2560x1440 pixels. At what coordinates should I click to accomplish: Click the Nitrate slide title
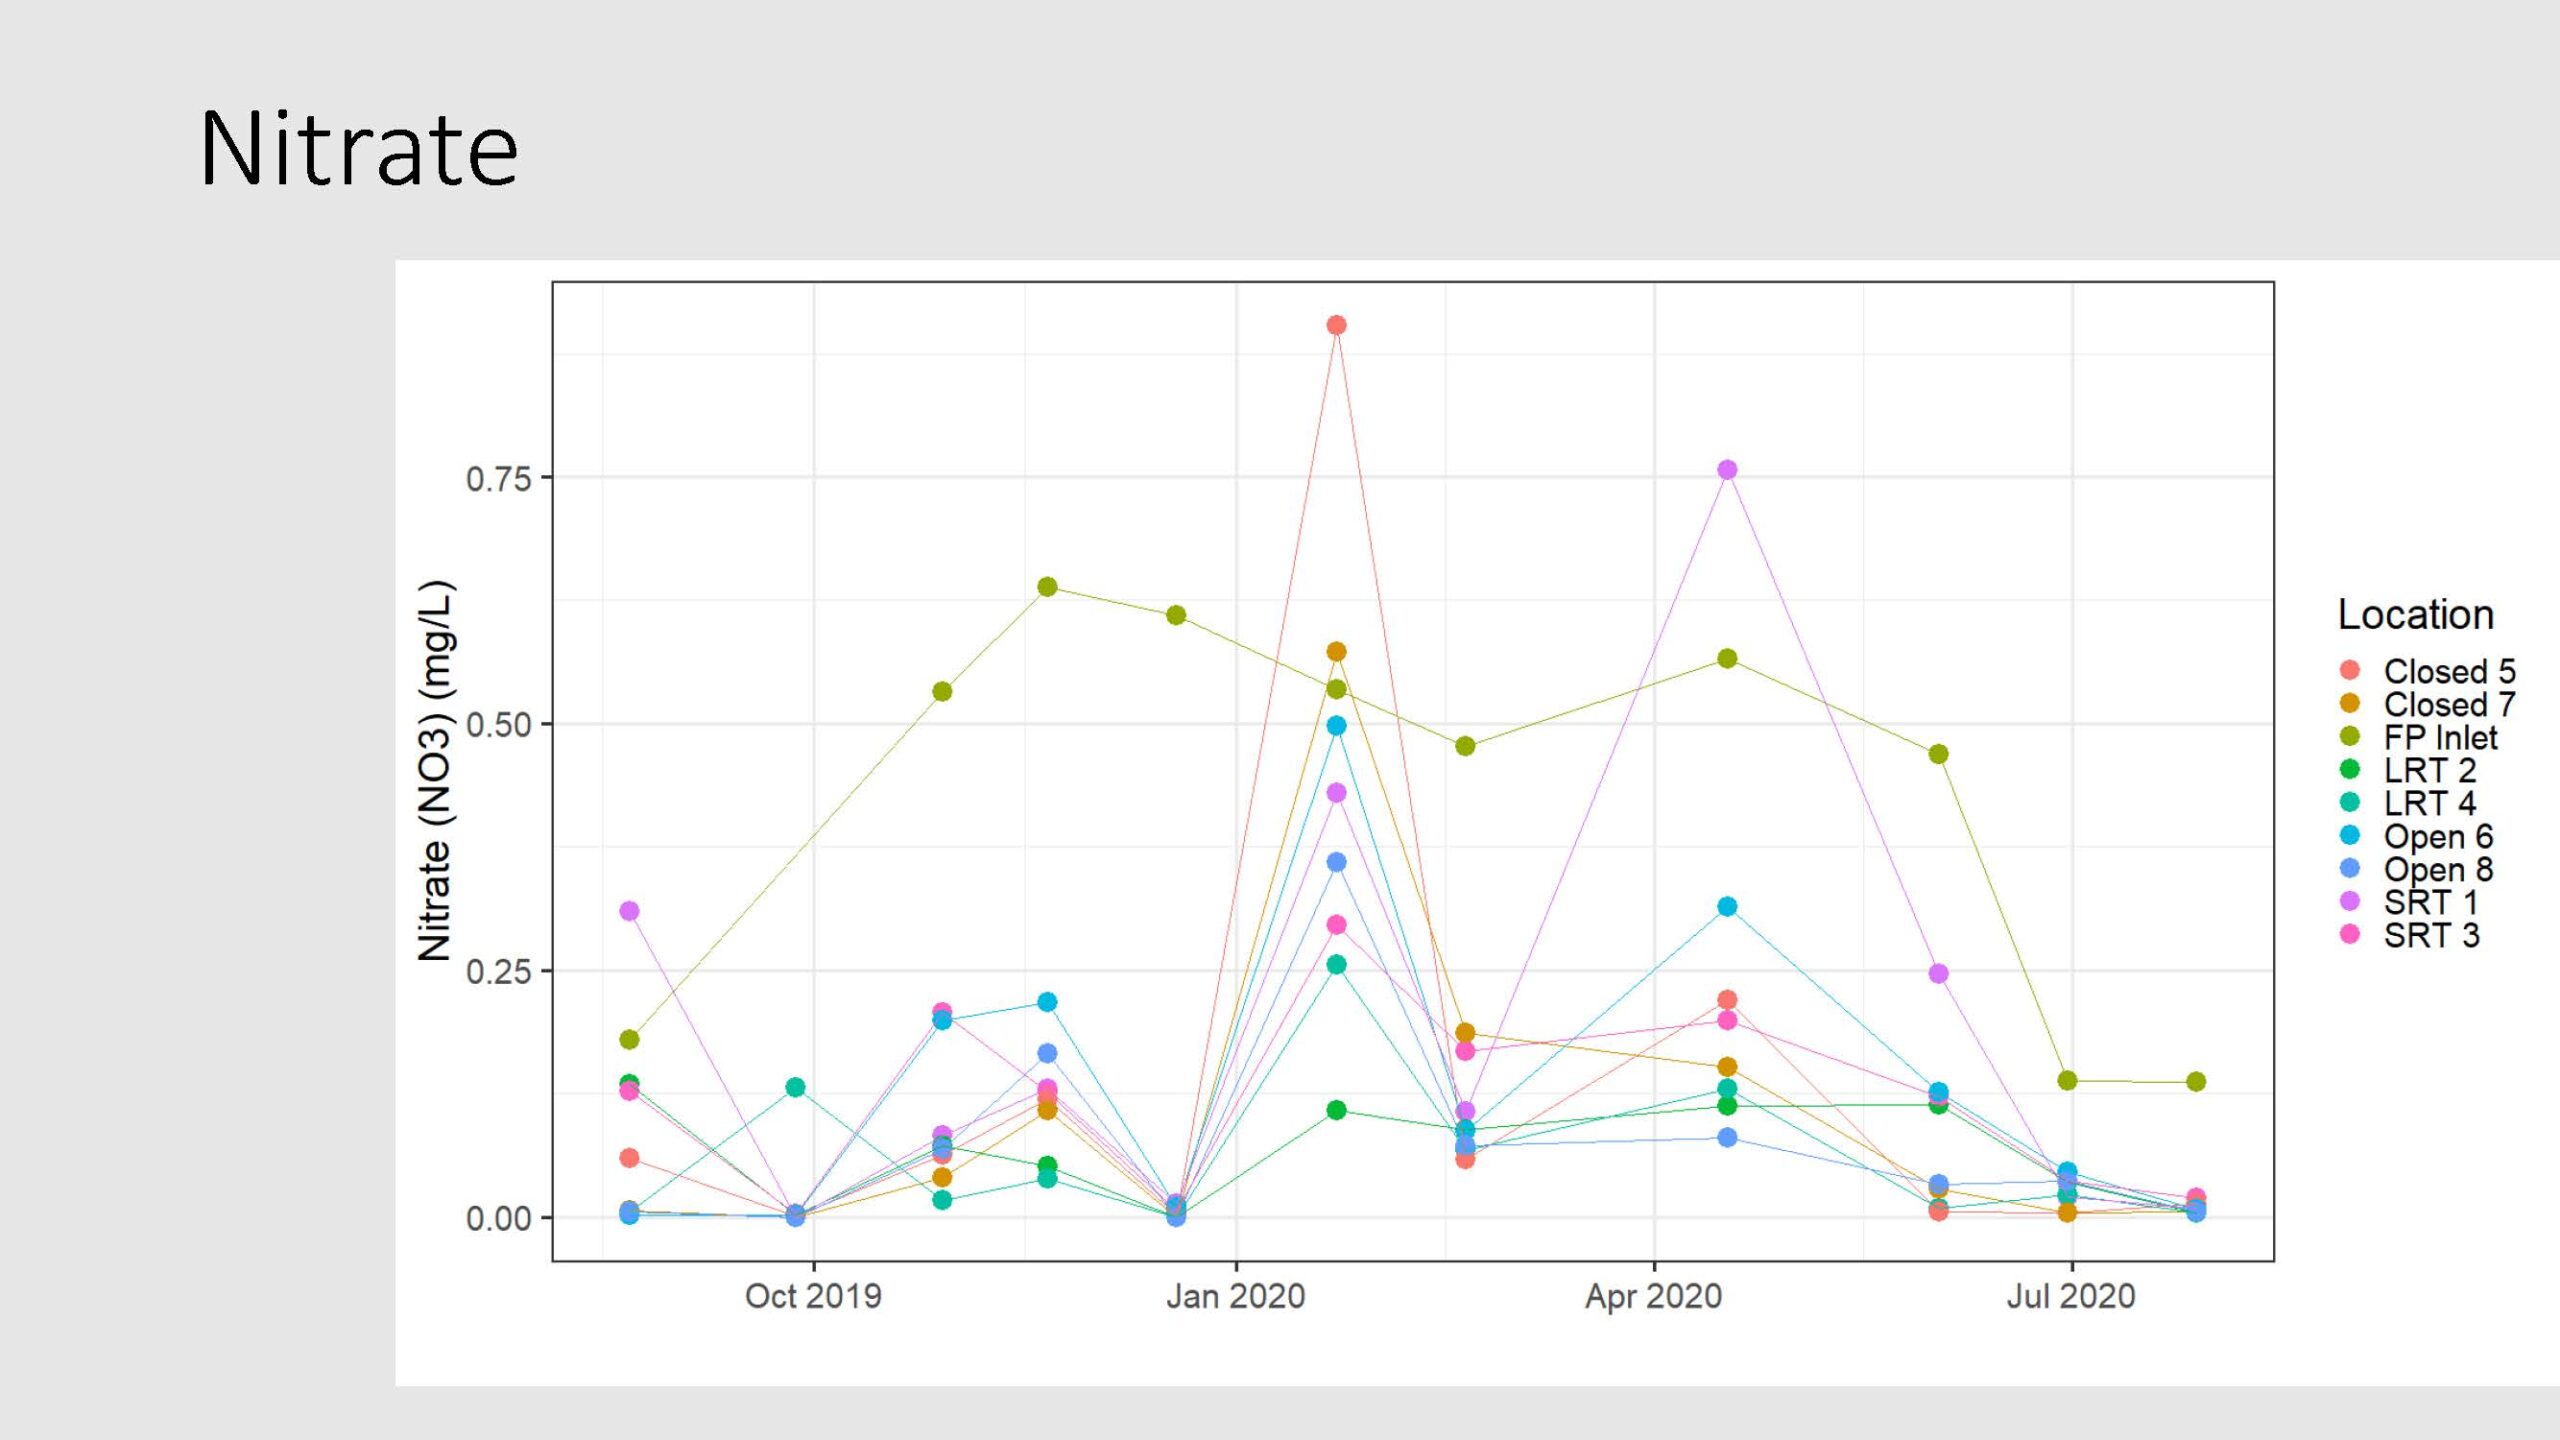coord(358,150)
